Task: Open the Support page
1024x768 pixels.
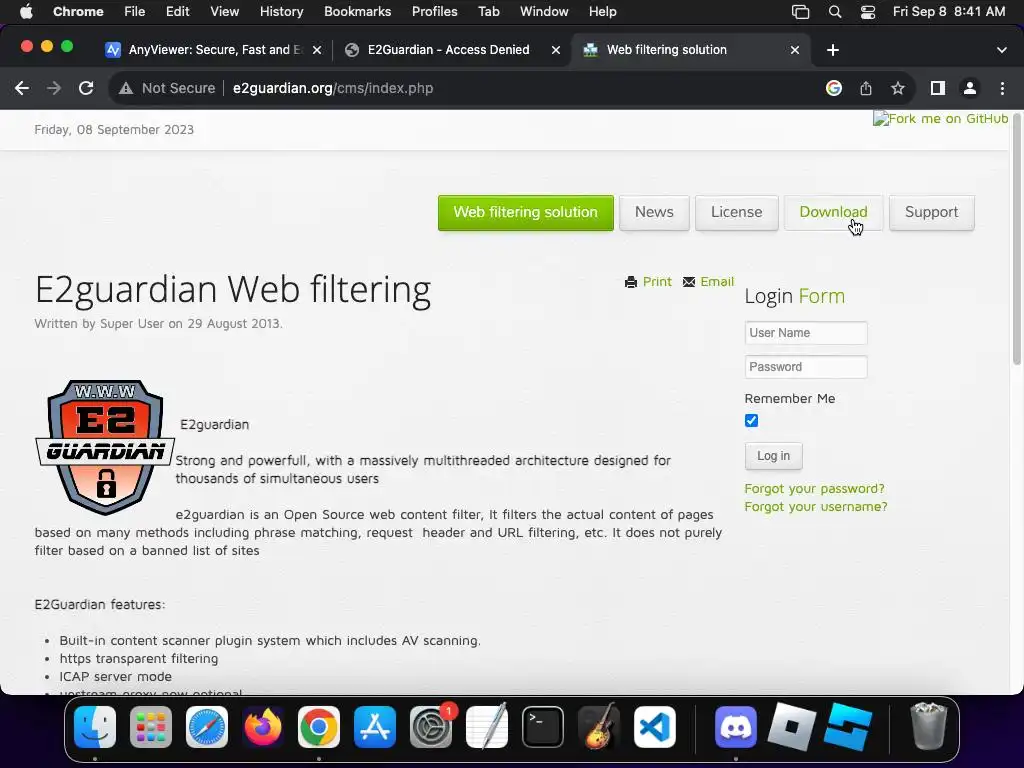Action: [x=932, y=212]
